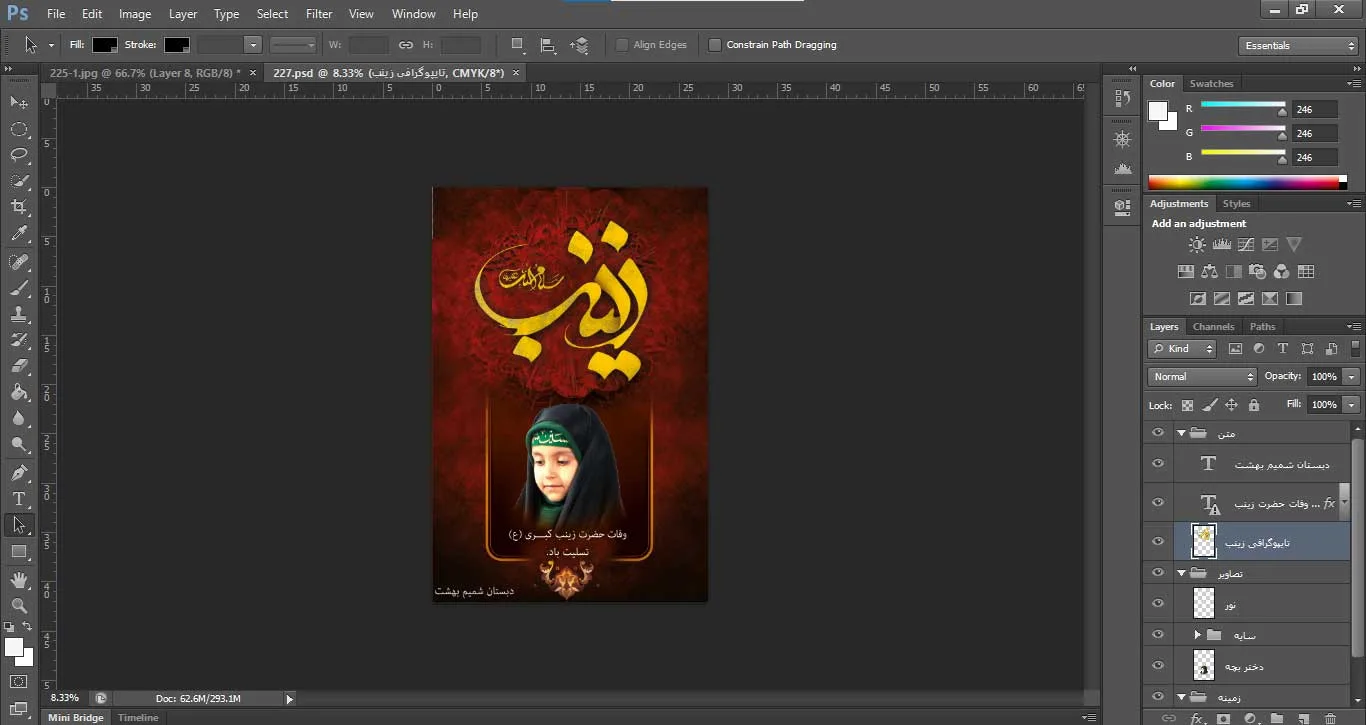The image size is (1366, 725).
Task: Select the Spot Healing Brush tool
Action: tap(19, 262)
